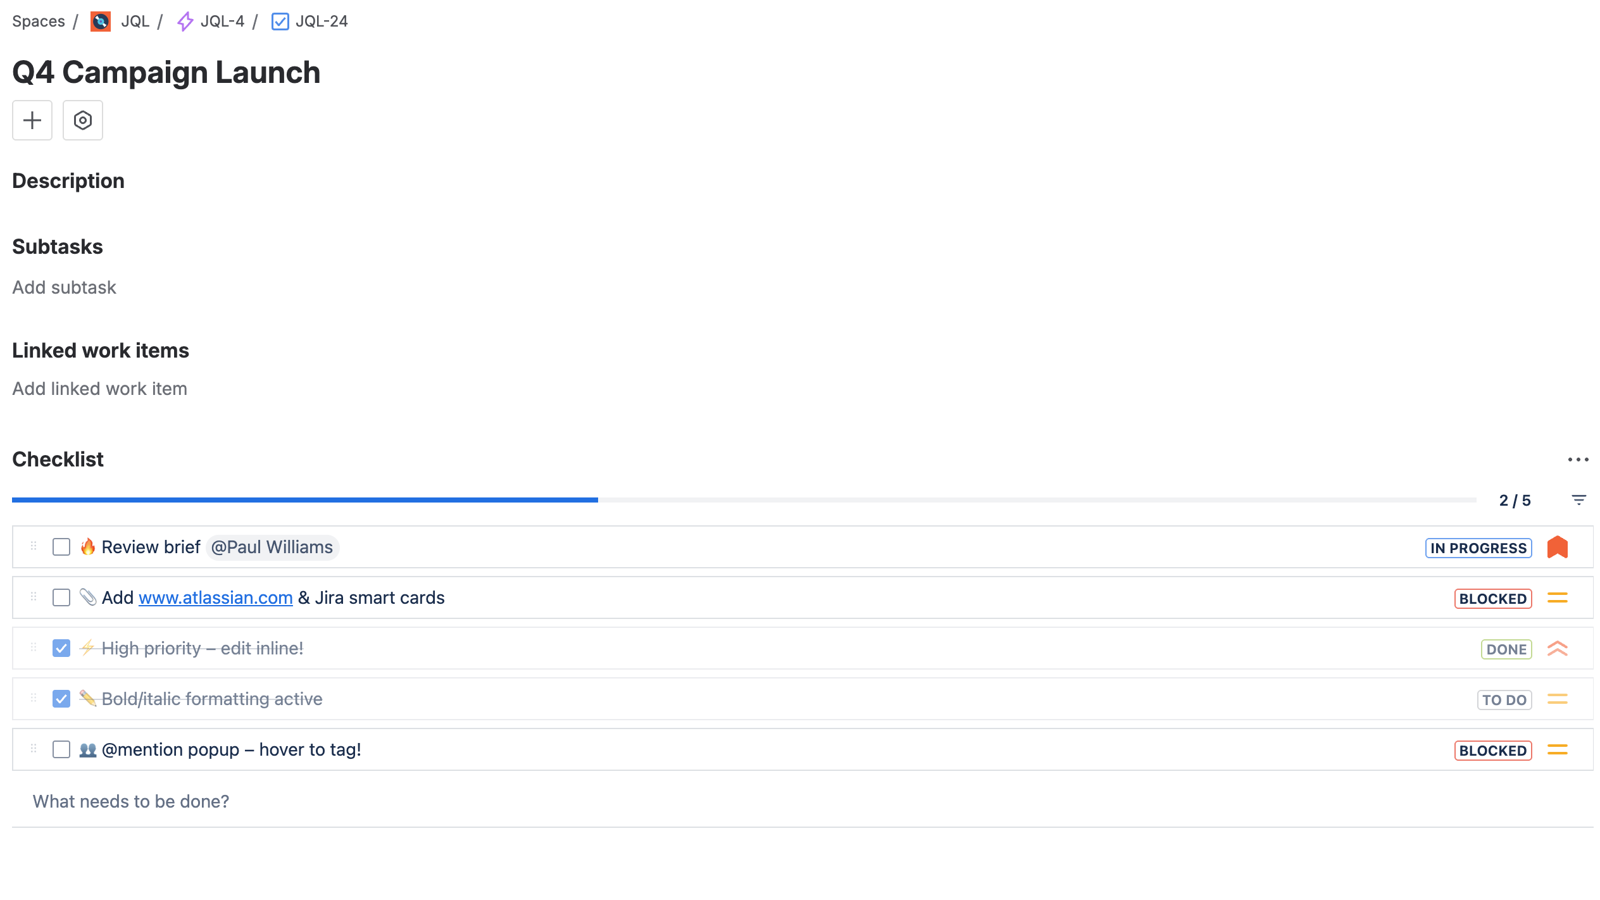The height and width of the screenshot is (900, 1600).
Task: Click the hexagon settings icon button
Action: [x=83, y=120]
